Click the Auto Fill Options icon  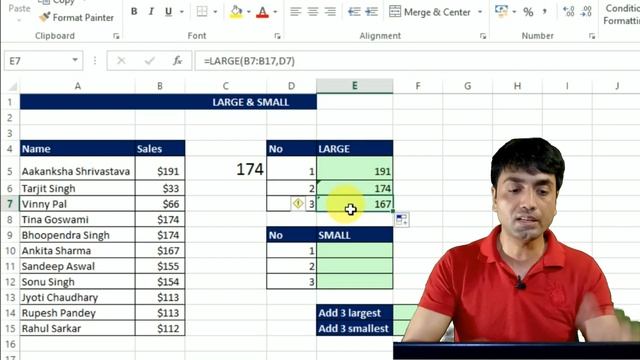pyautogui.click(x=402, y=220)
